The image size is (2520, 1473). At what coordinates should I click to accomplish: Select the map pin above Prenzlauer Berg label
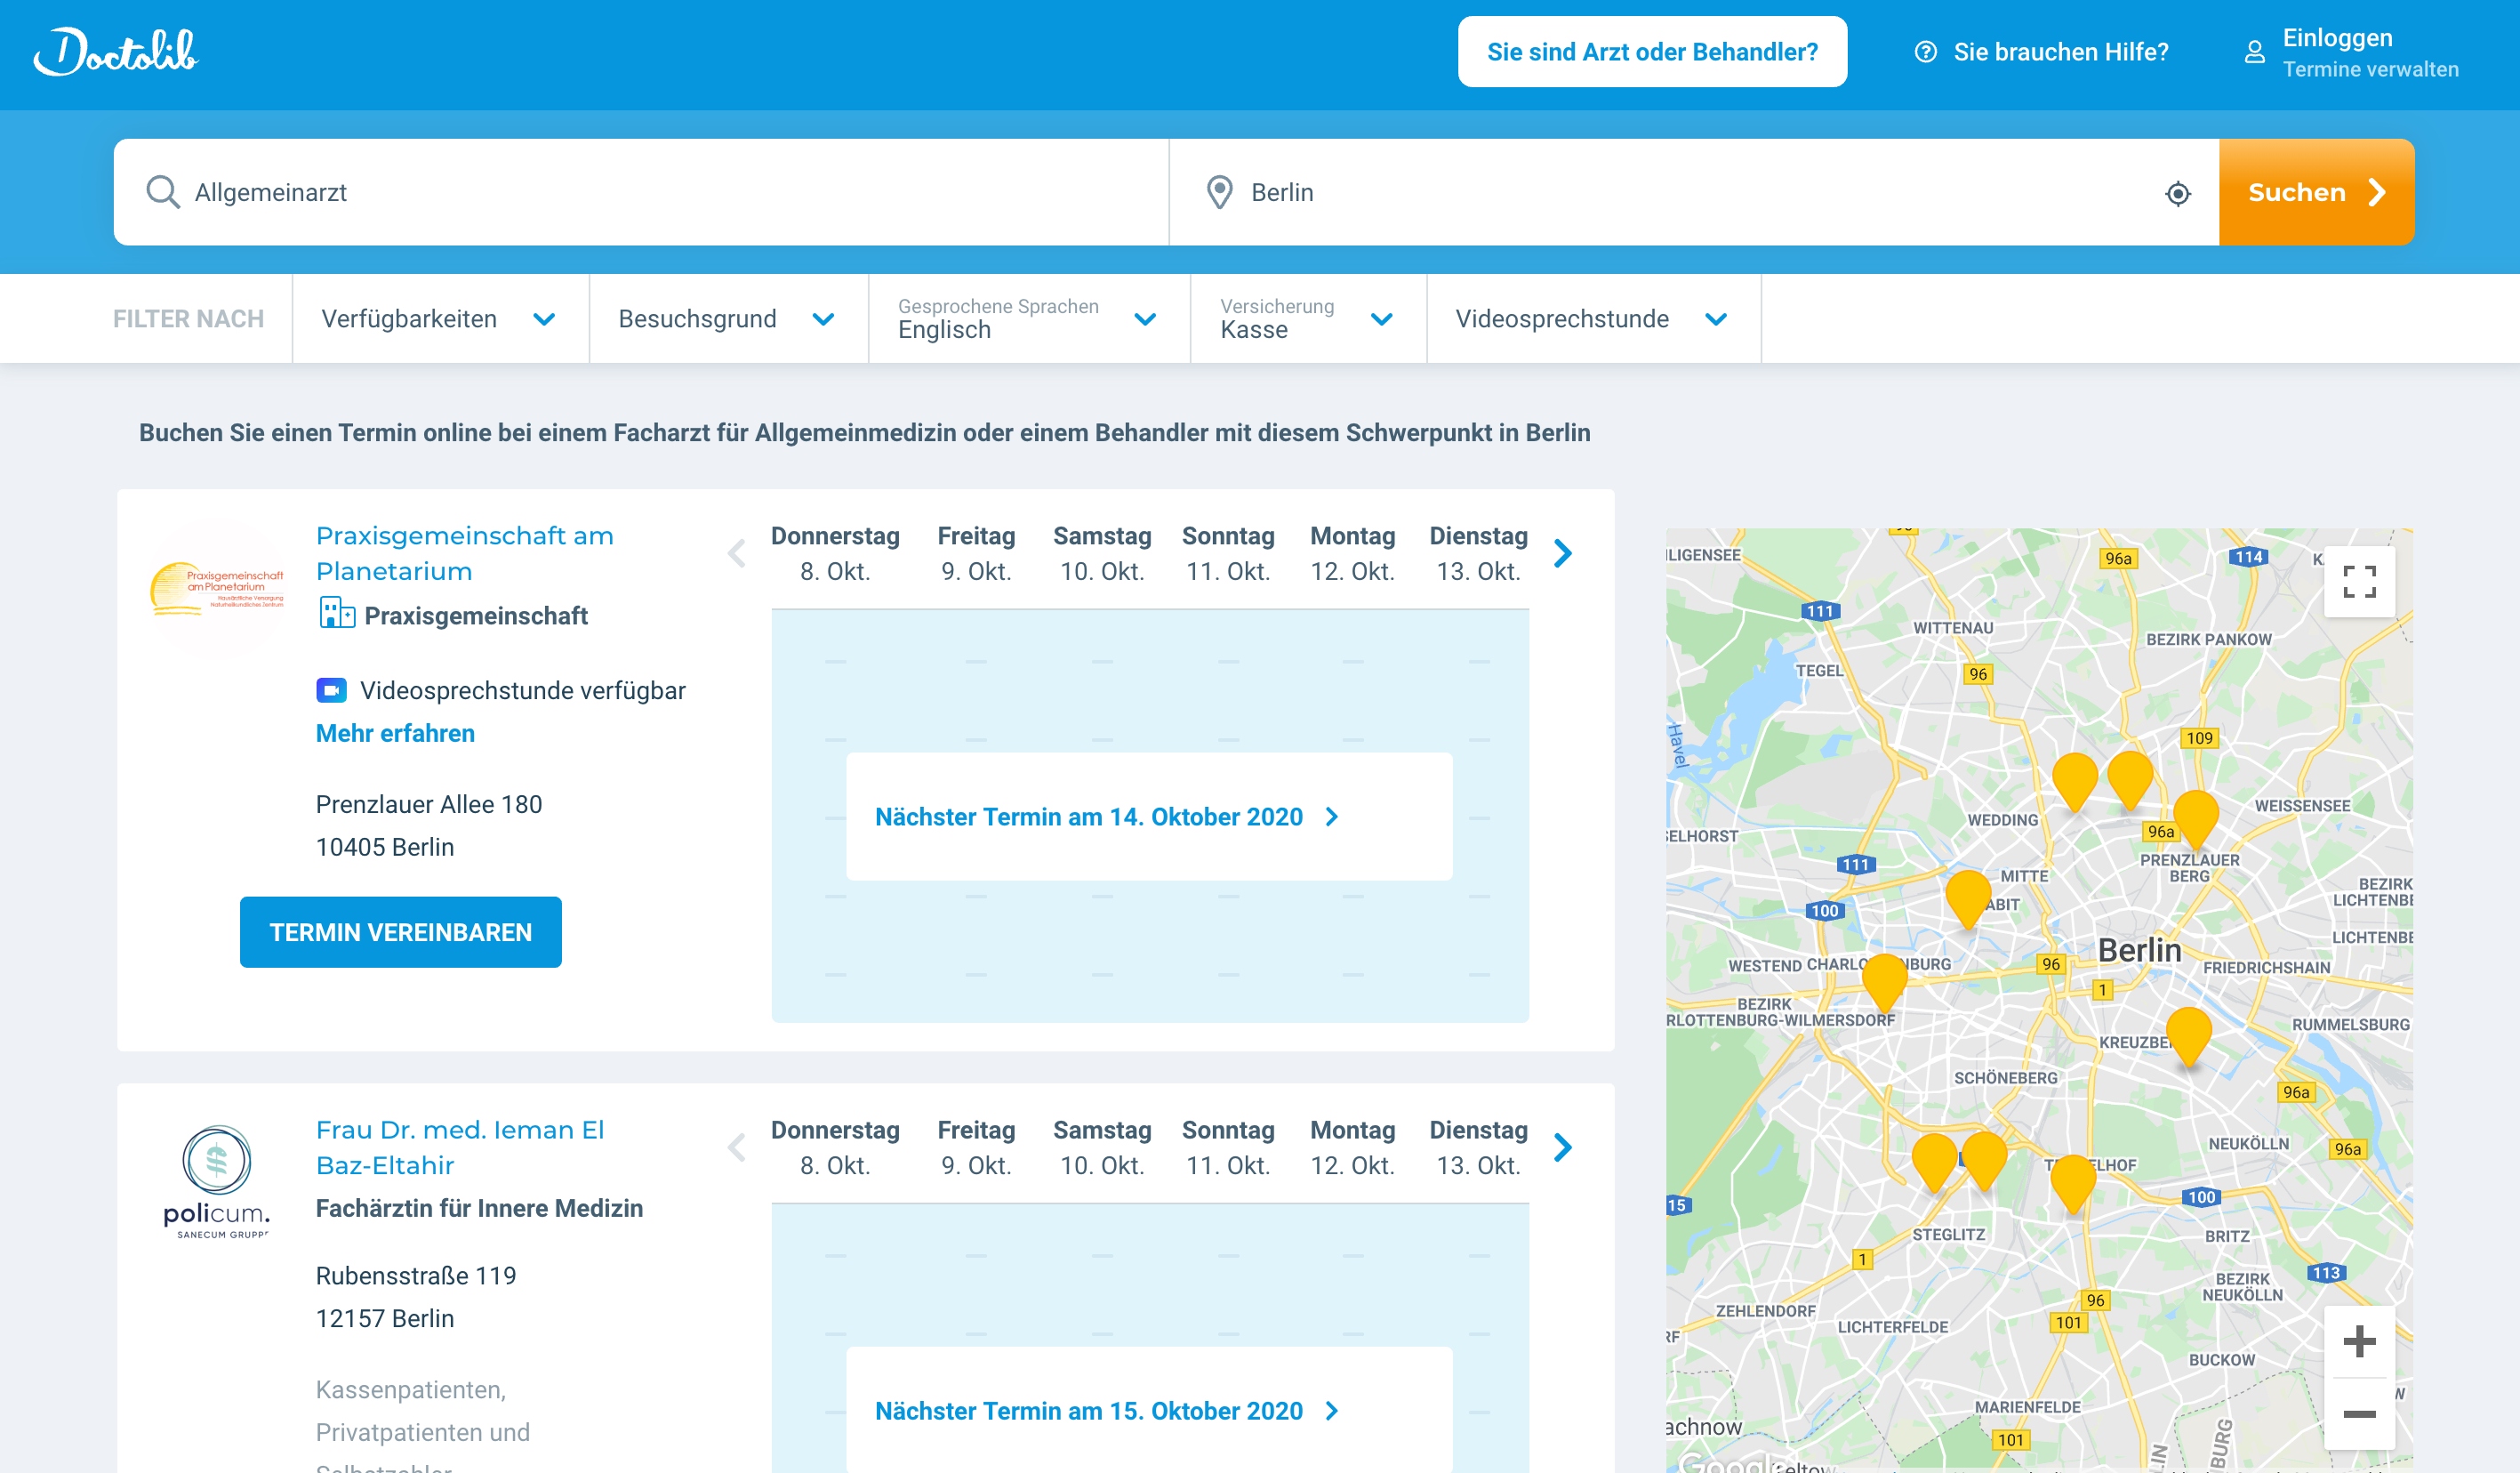point(2195,818)
